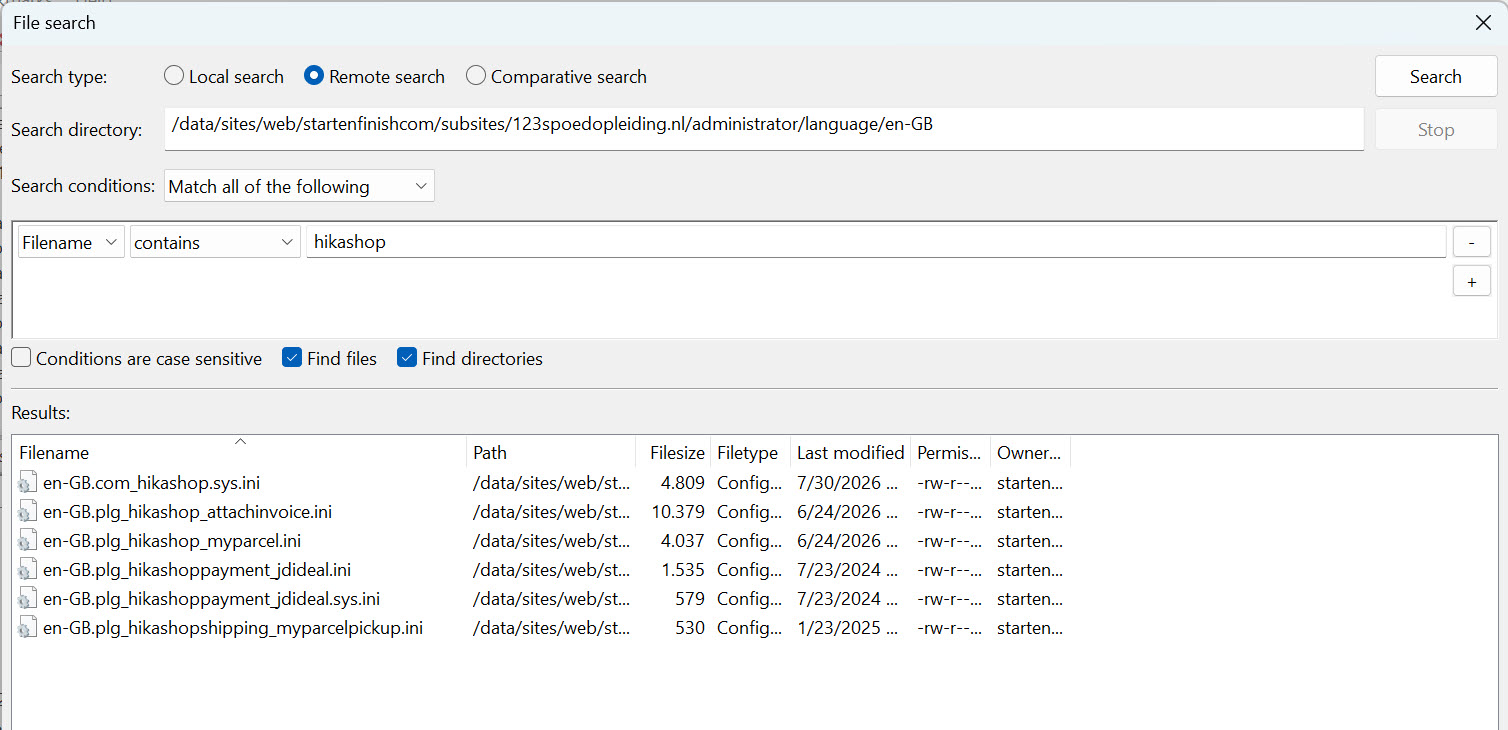Sort results by Owner column header
The width and height of the screenshot is (1508, 730).
click(x=1030, y=453)
